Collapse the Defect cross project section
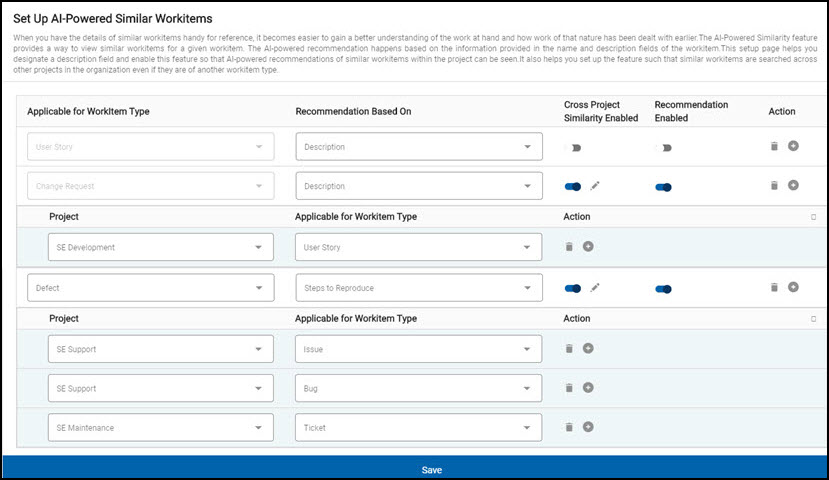 tap(813, 318)
